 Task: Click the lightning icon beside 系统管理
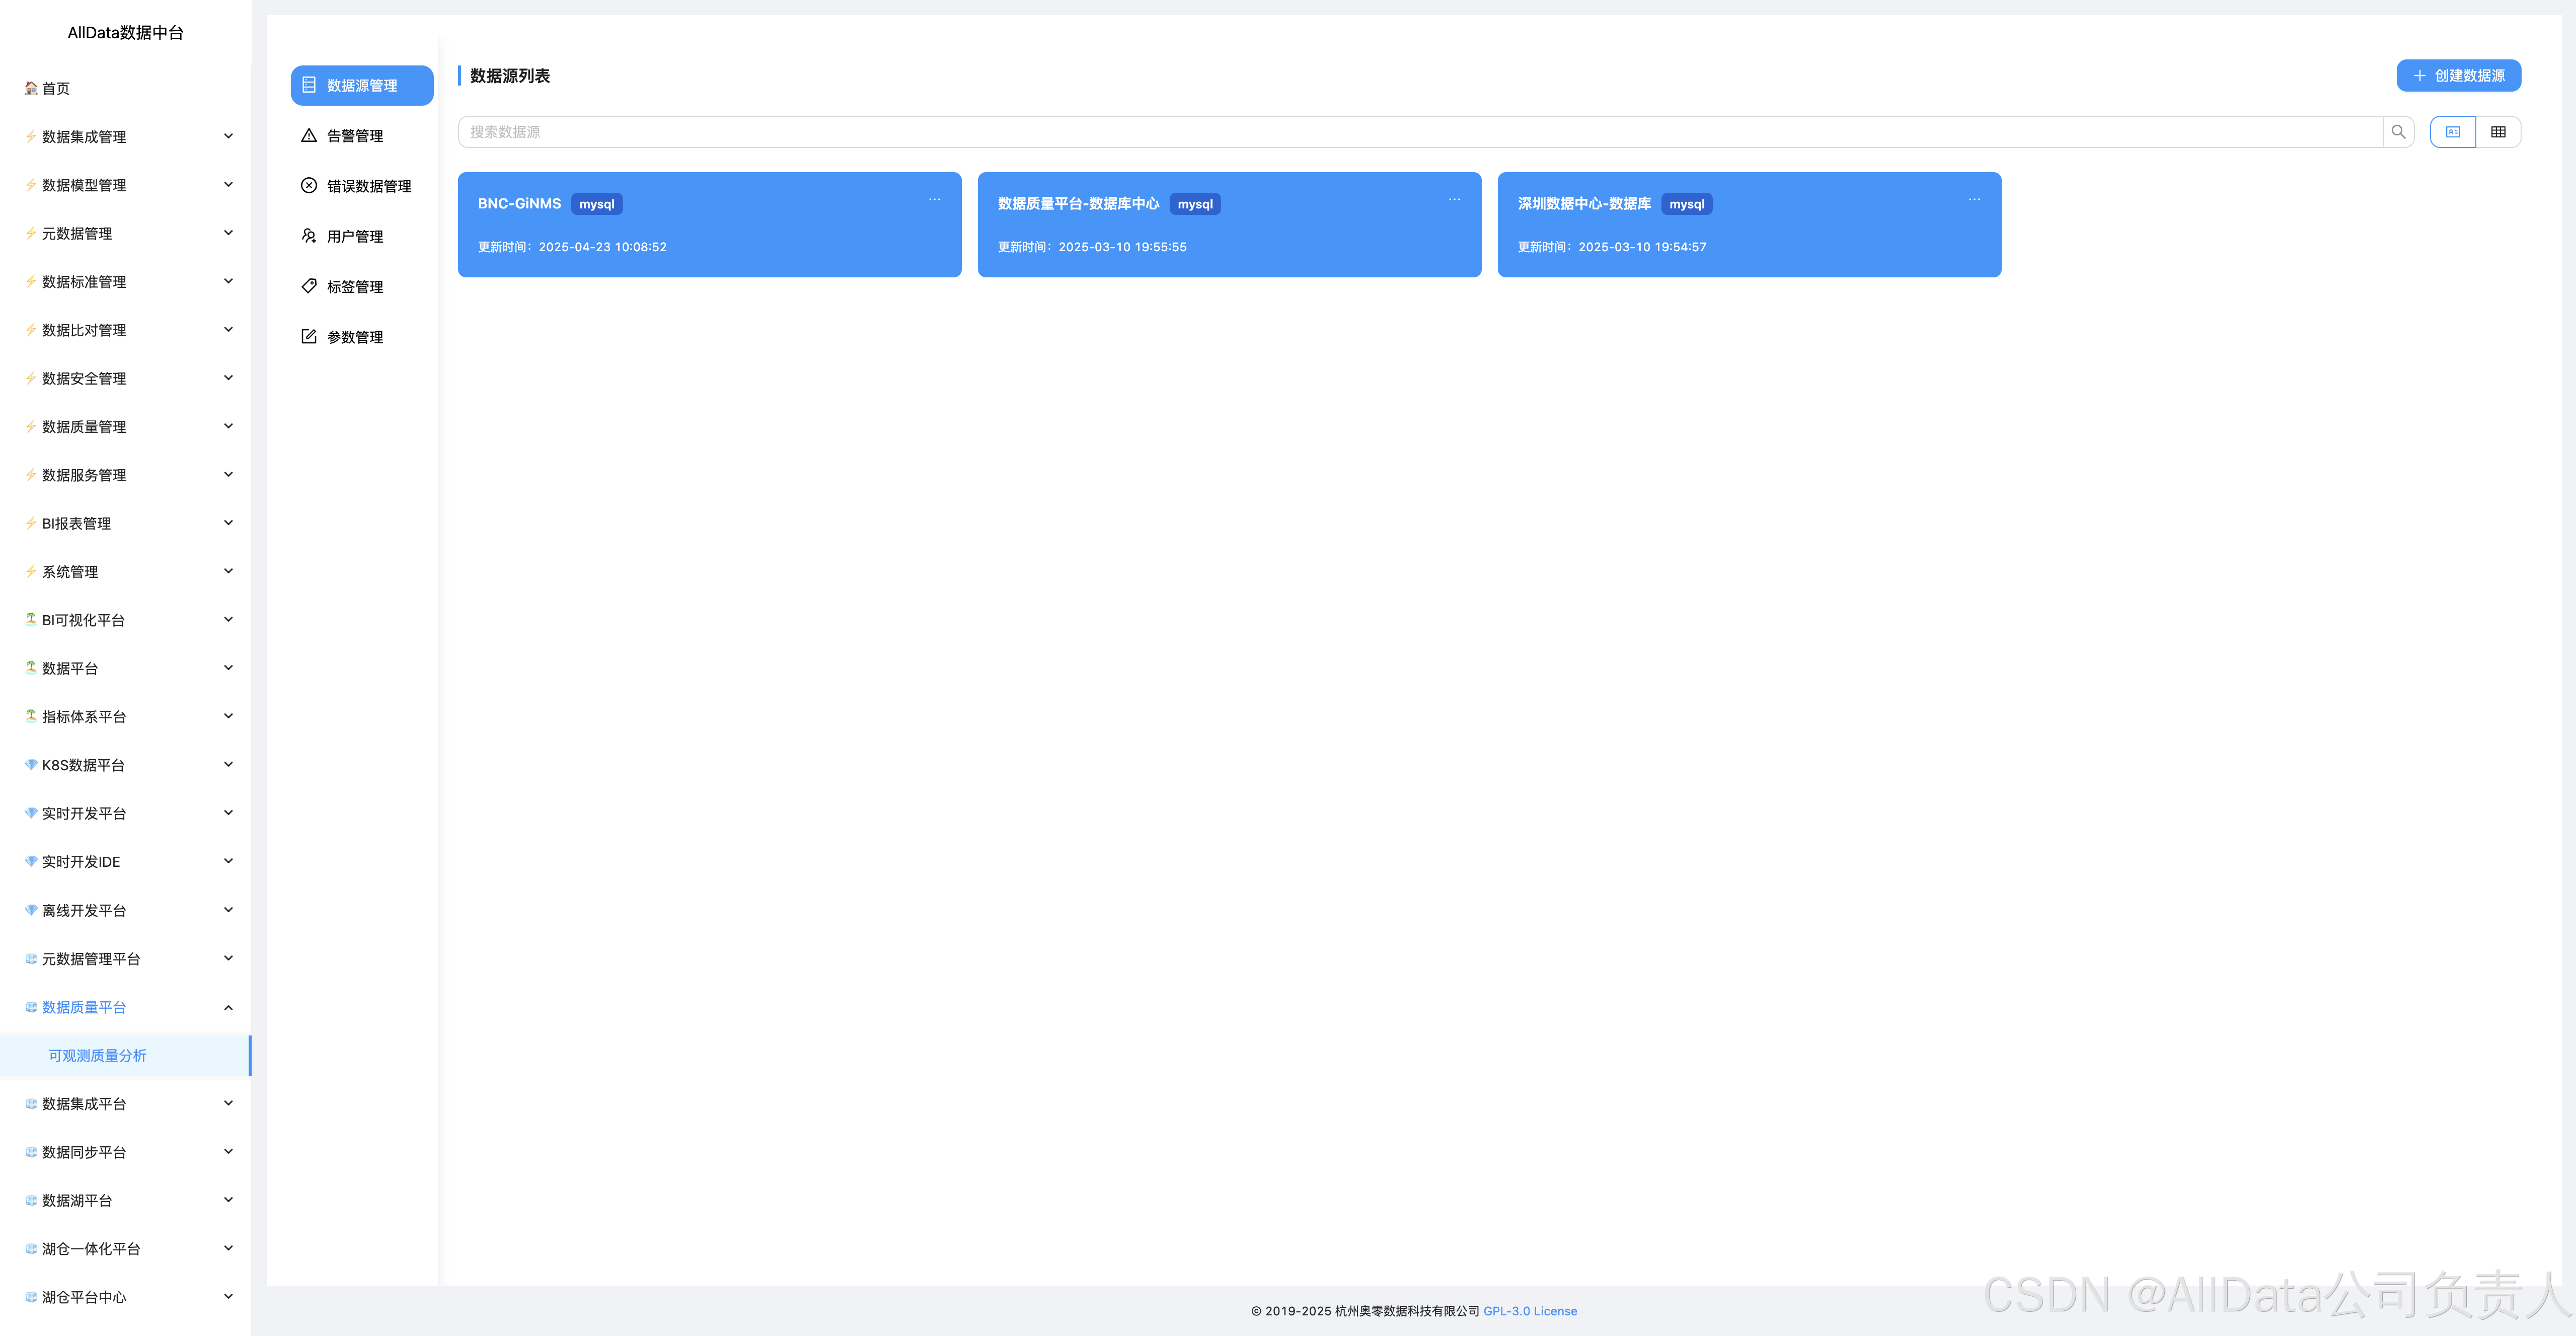[31, 572]
